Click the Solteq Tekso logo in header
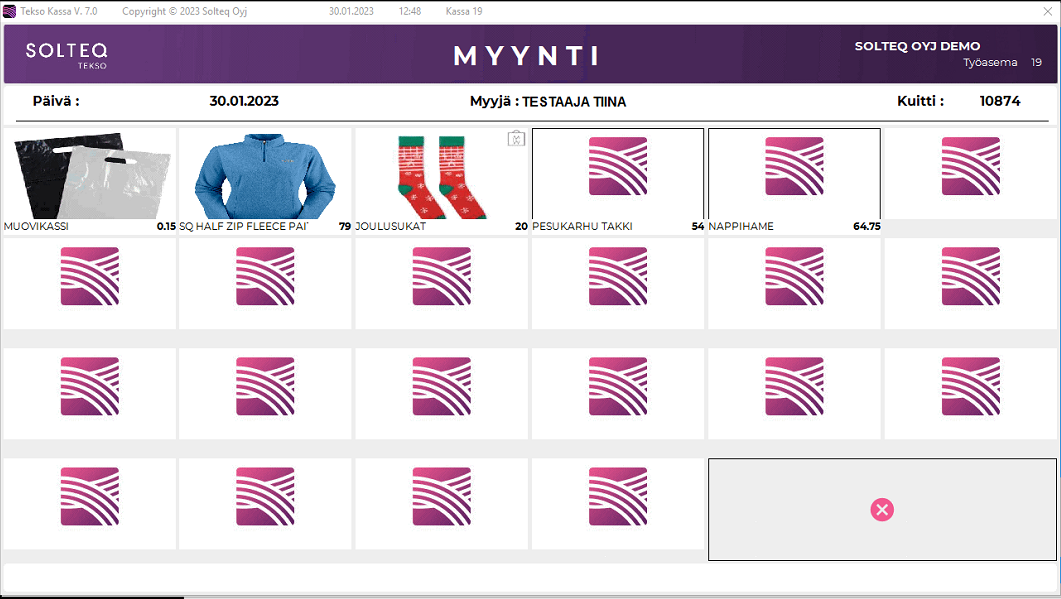The width and height of the screenshot is (1061, 599). coord(67,54)
